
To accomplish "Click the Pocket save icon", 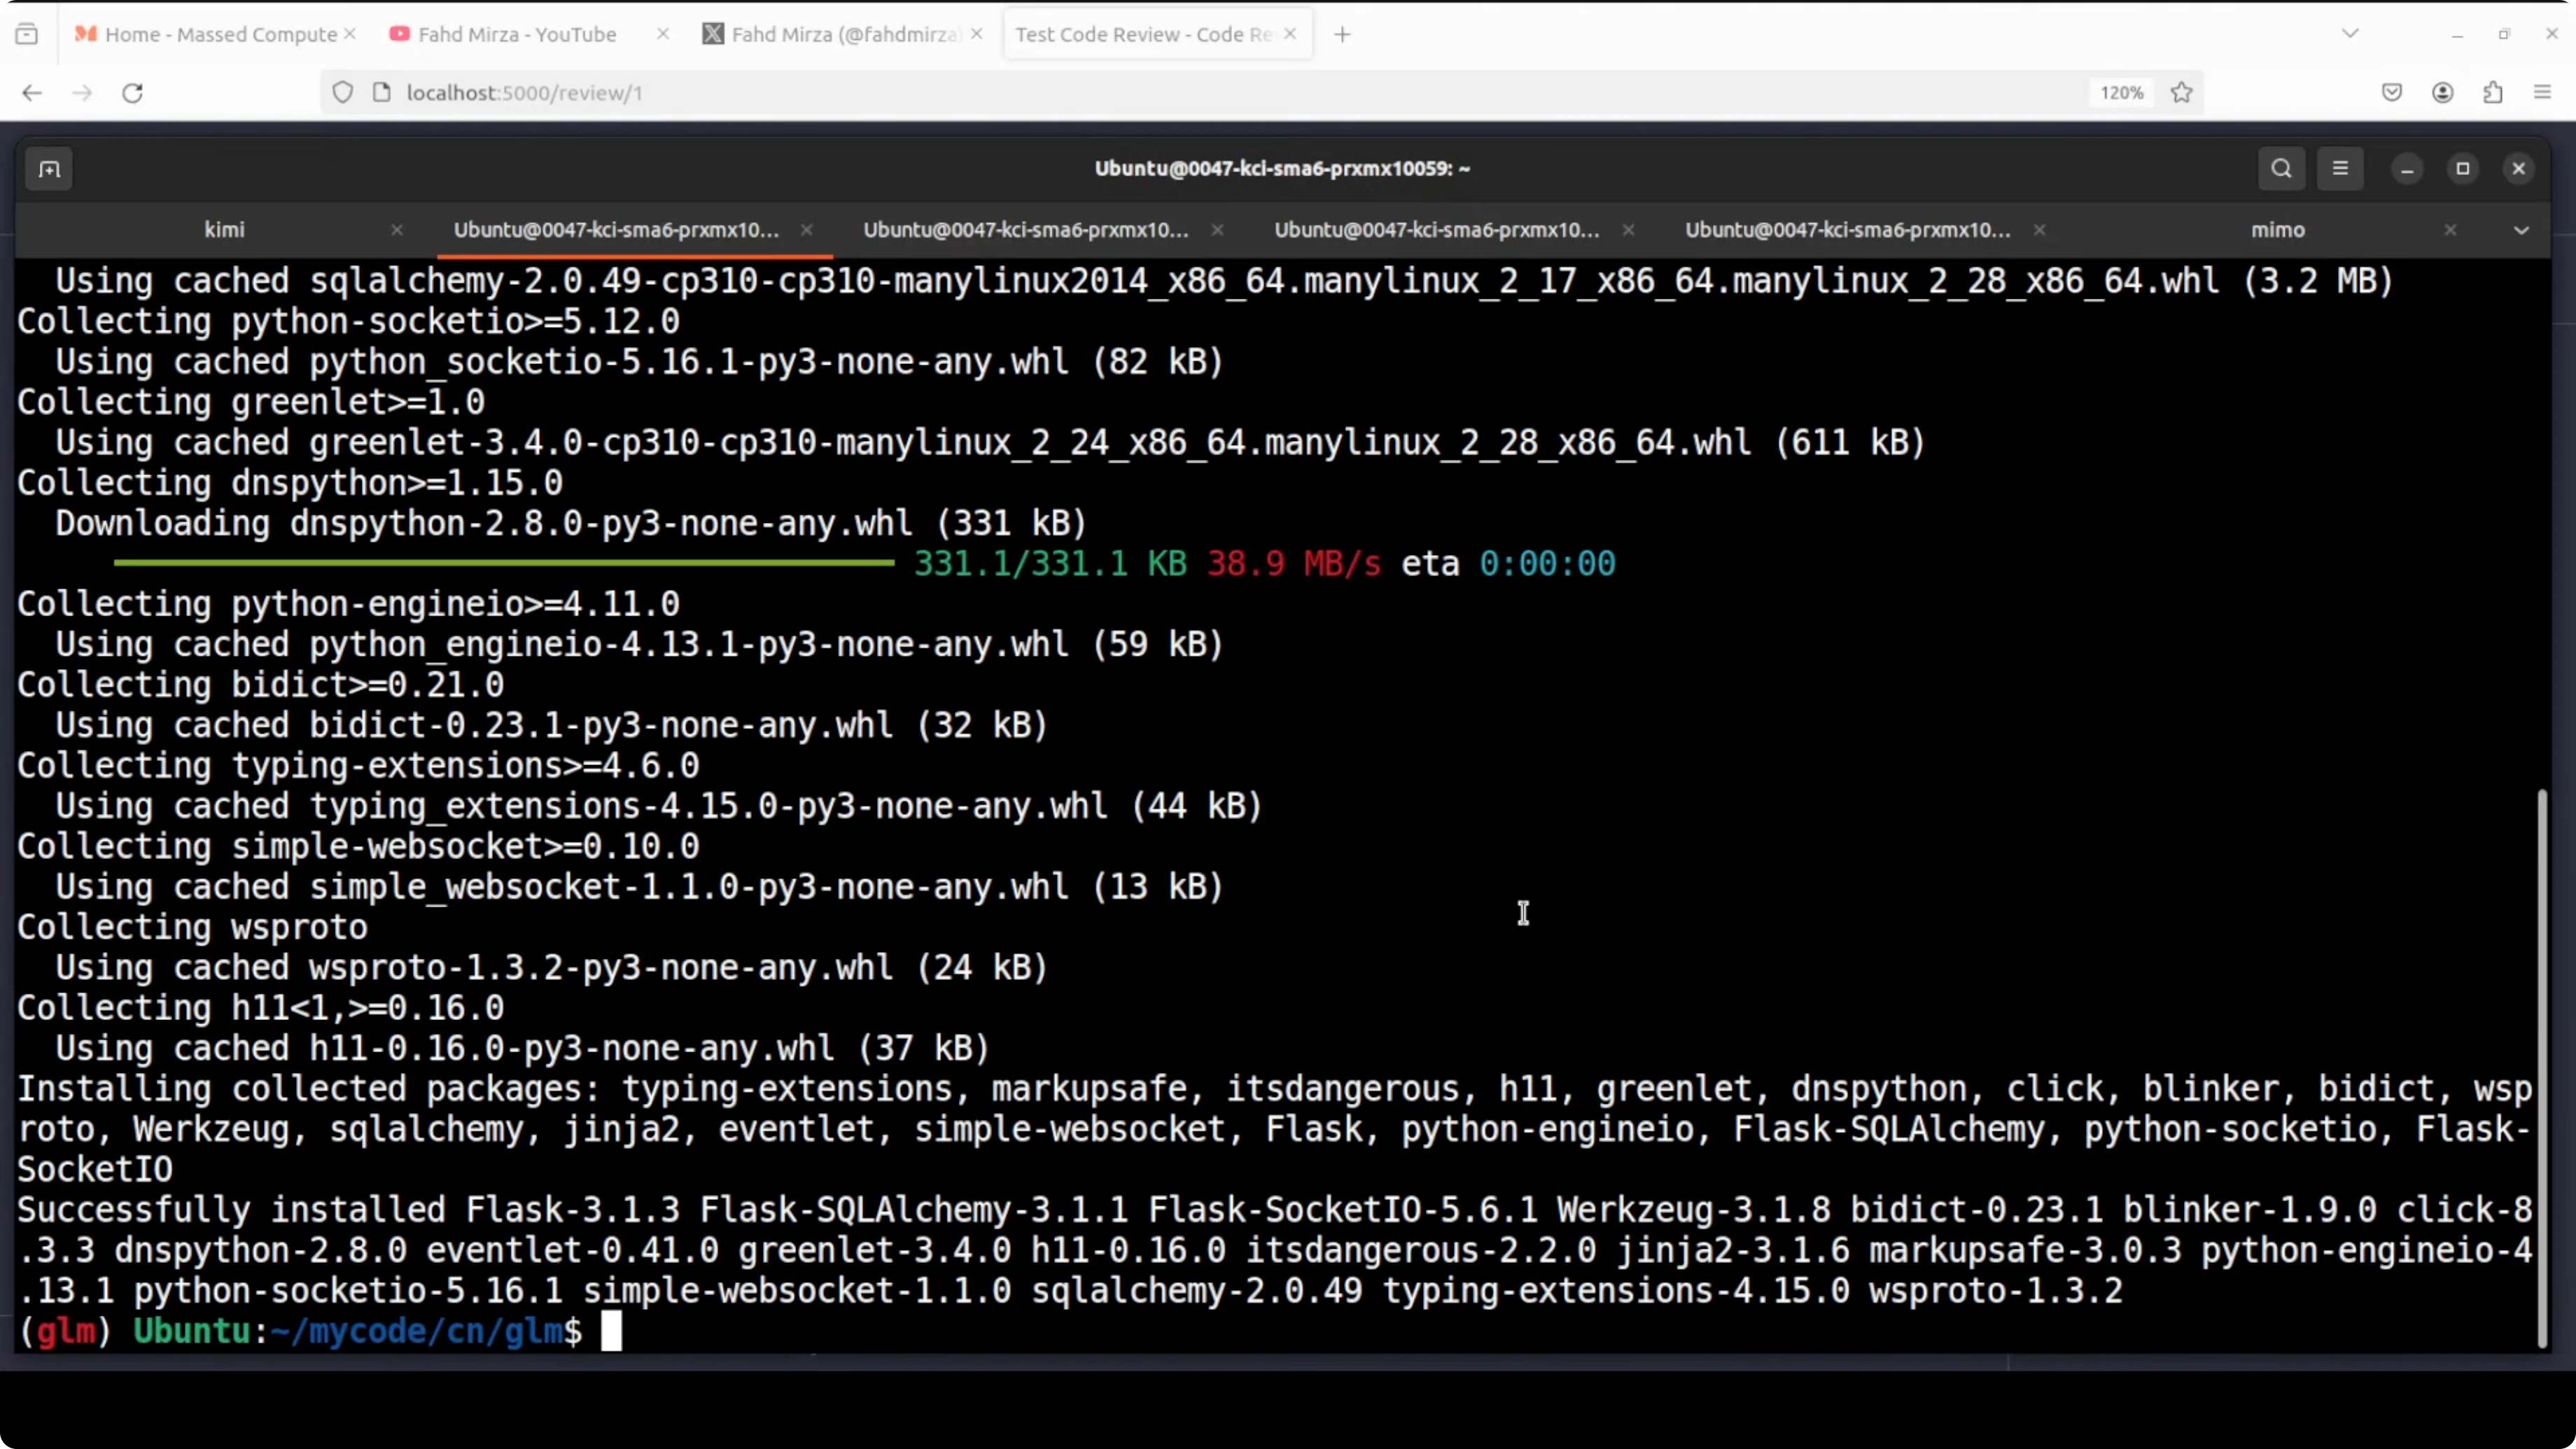I will (2392, 93).
